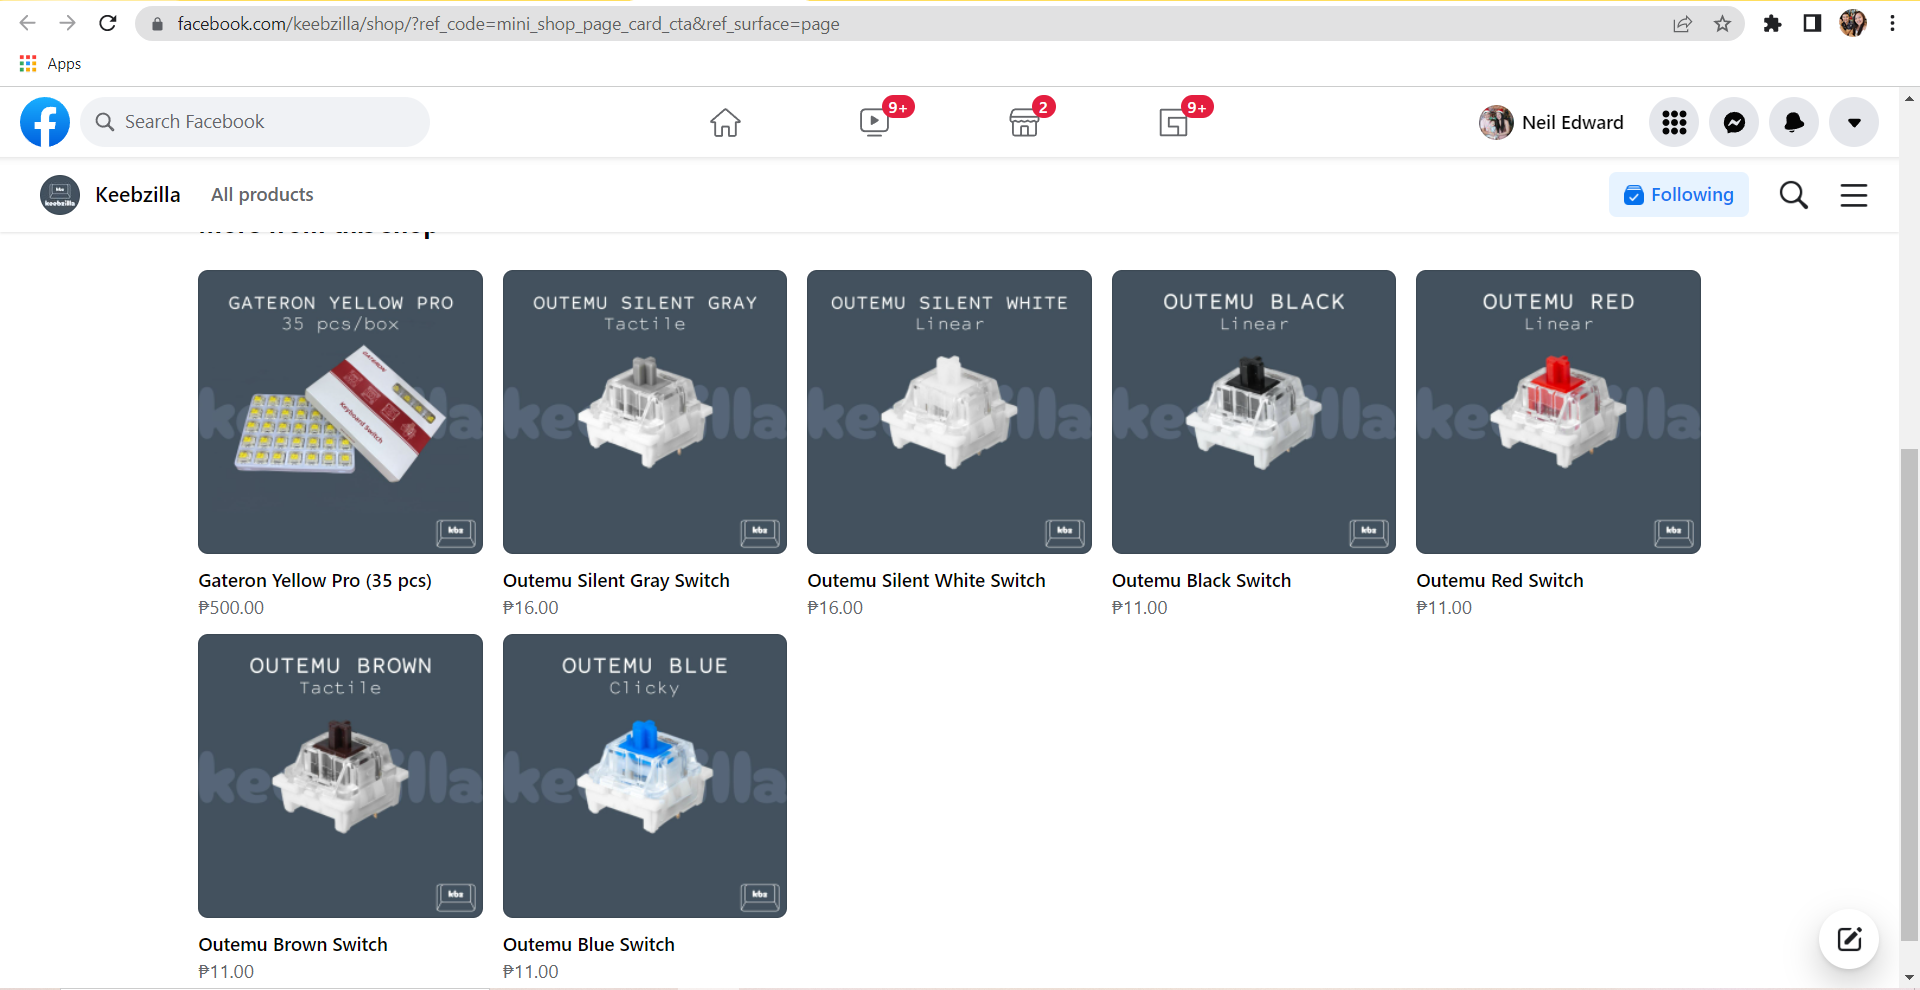View the site lock information icon

pos(157,24)
